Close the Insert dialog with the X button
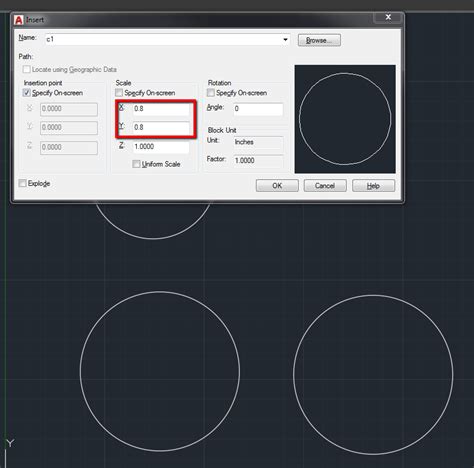 [x=388, y=17]
